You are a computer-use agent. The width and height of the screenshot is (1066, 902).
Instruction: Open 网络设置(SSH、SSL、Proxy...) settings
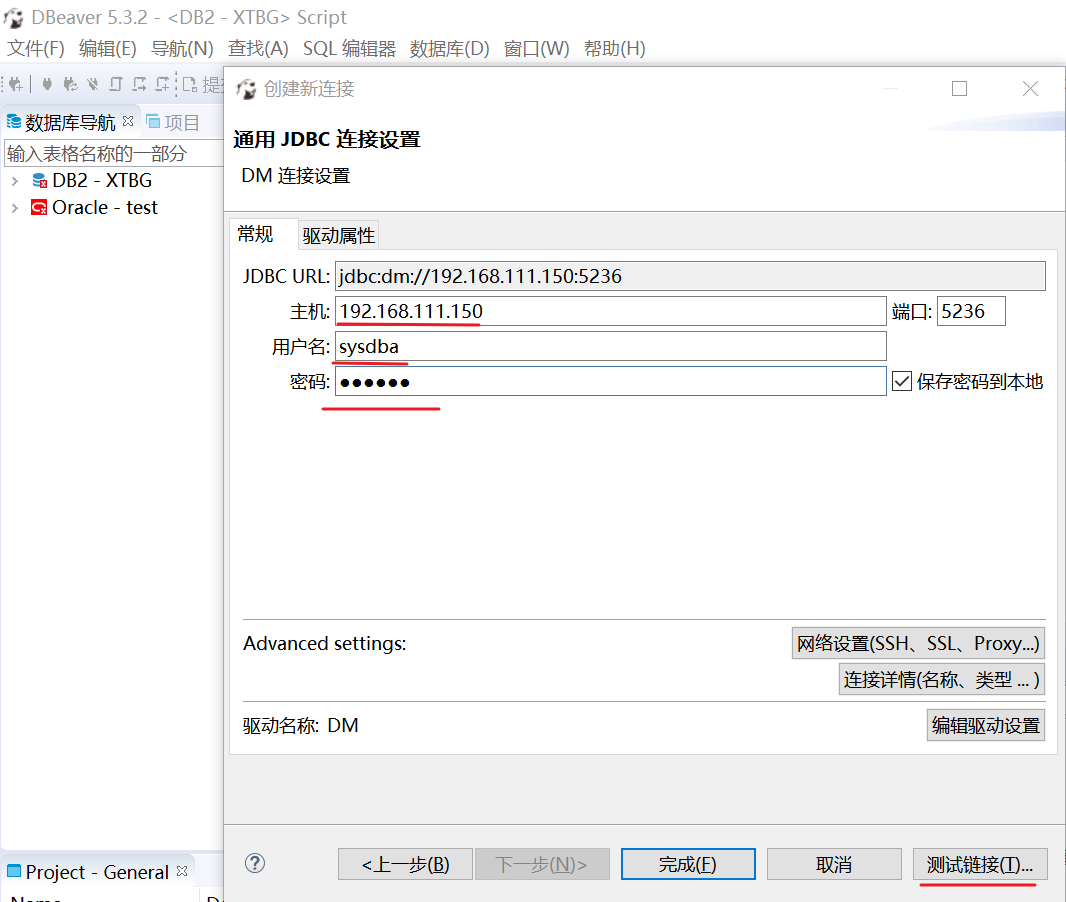(x=918, y=643)
